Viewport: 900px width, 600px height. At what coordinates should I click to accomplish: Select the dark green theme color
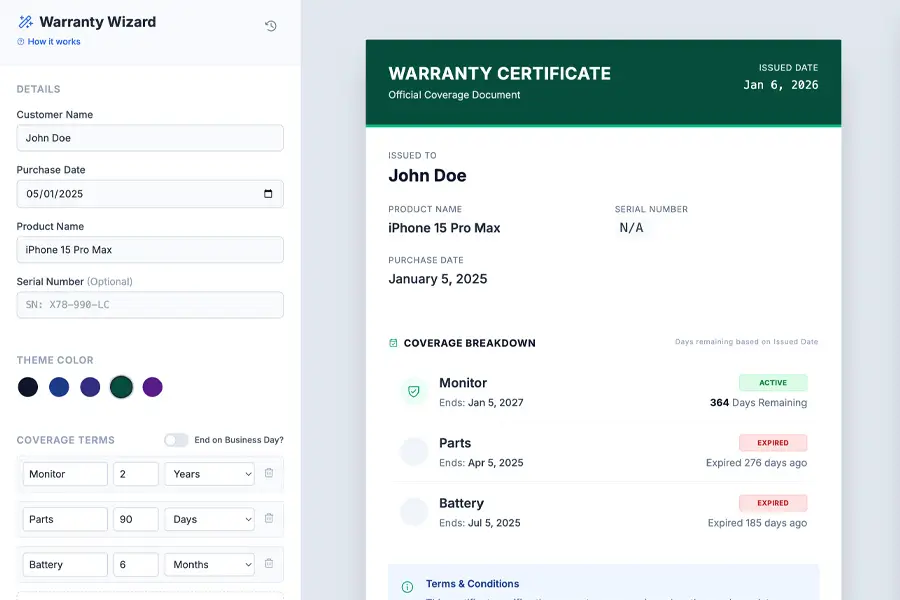pyautogui.click(x=121, y=387)
